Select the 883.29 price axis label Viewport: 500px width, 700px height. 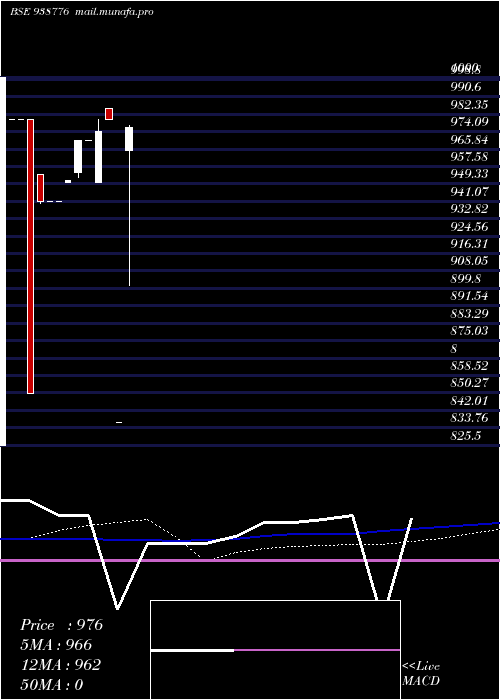[x=469, y=314]
